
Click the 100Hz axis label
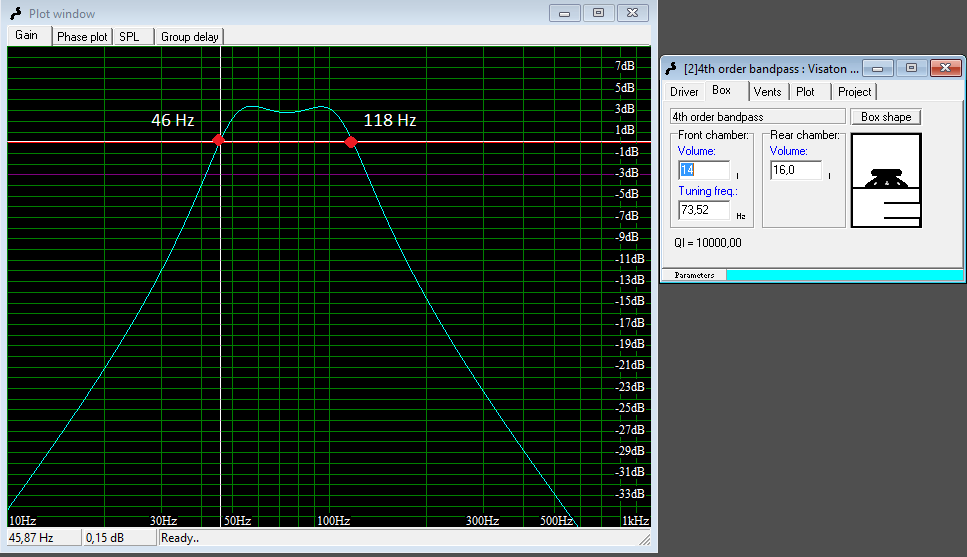(334, 521)
